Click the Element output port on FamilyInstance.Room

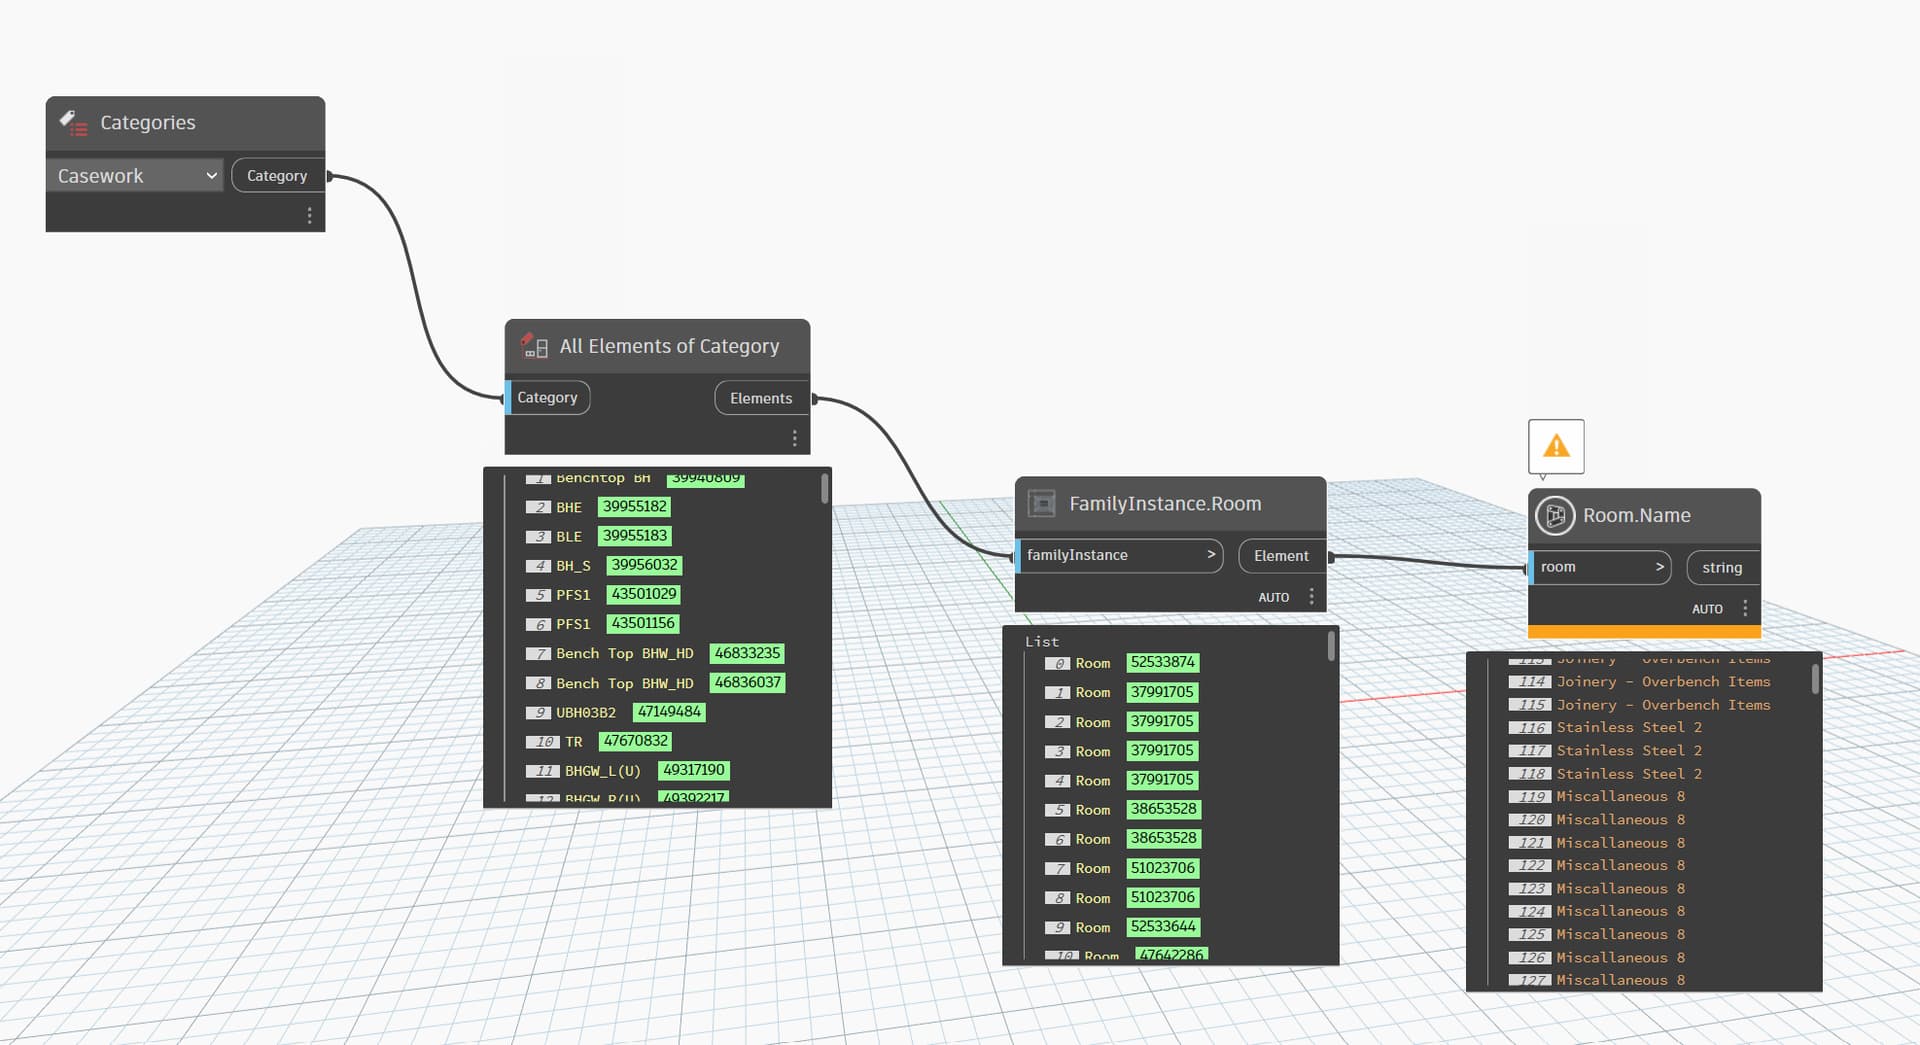pos(1281,555)
